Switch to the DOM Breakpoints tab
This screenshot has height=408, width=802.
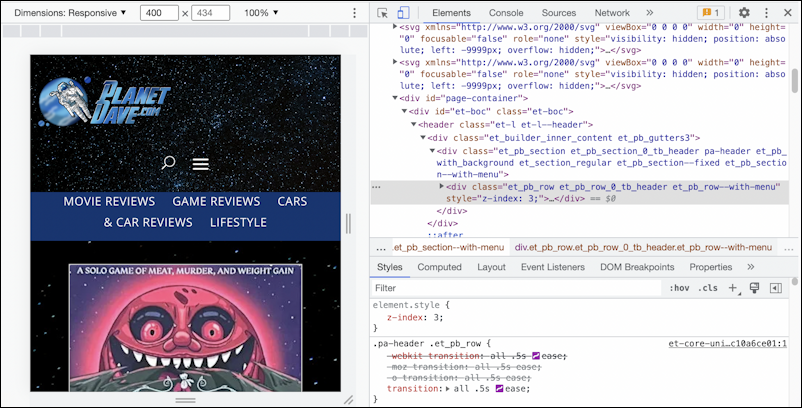click(x=637, y=267)
